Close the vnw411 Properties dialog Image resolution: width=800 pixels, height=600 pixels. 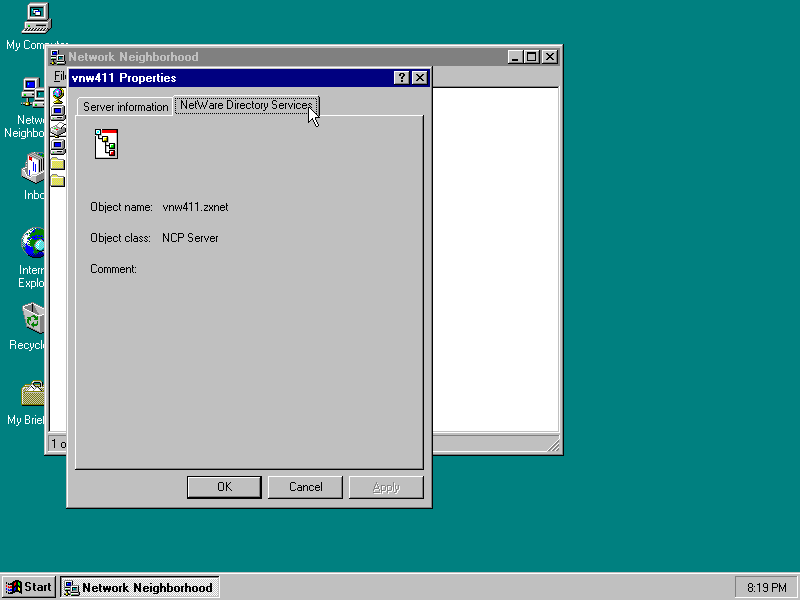click(419, 78)
